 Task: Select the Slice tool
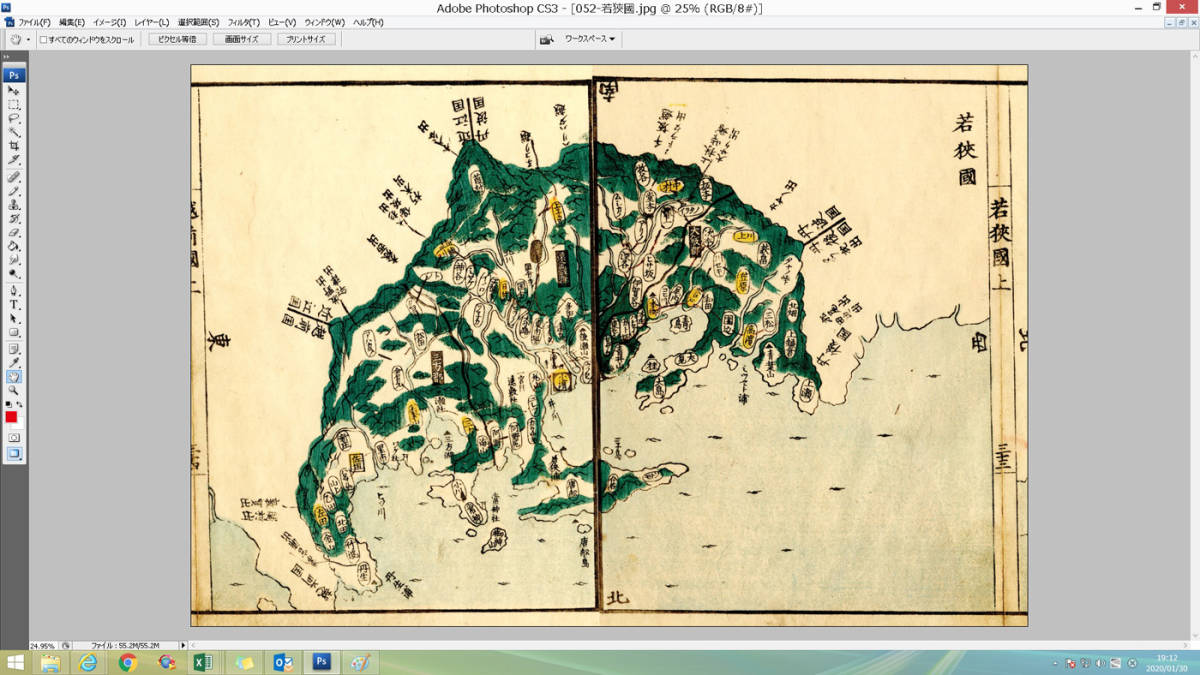(14, 160)
